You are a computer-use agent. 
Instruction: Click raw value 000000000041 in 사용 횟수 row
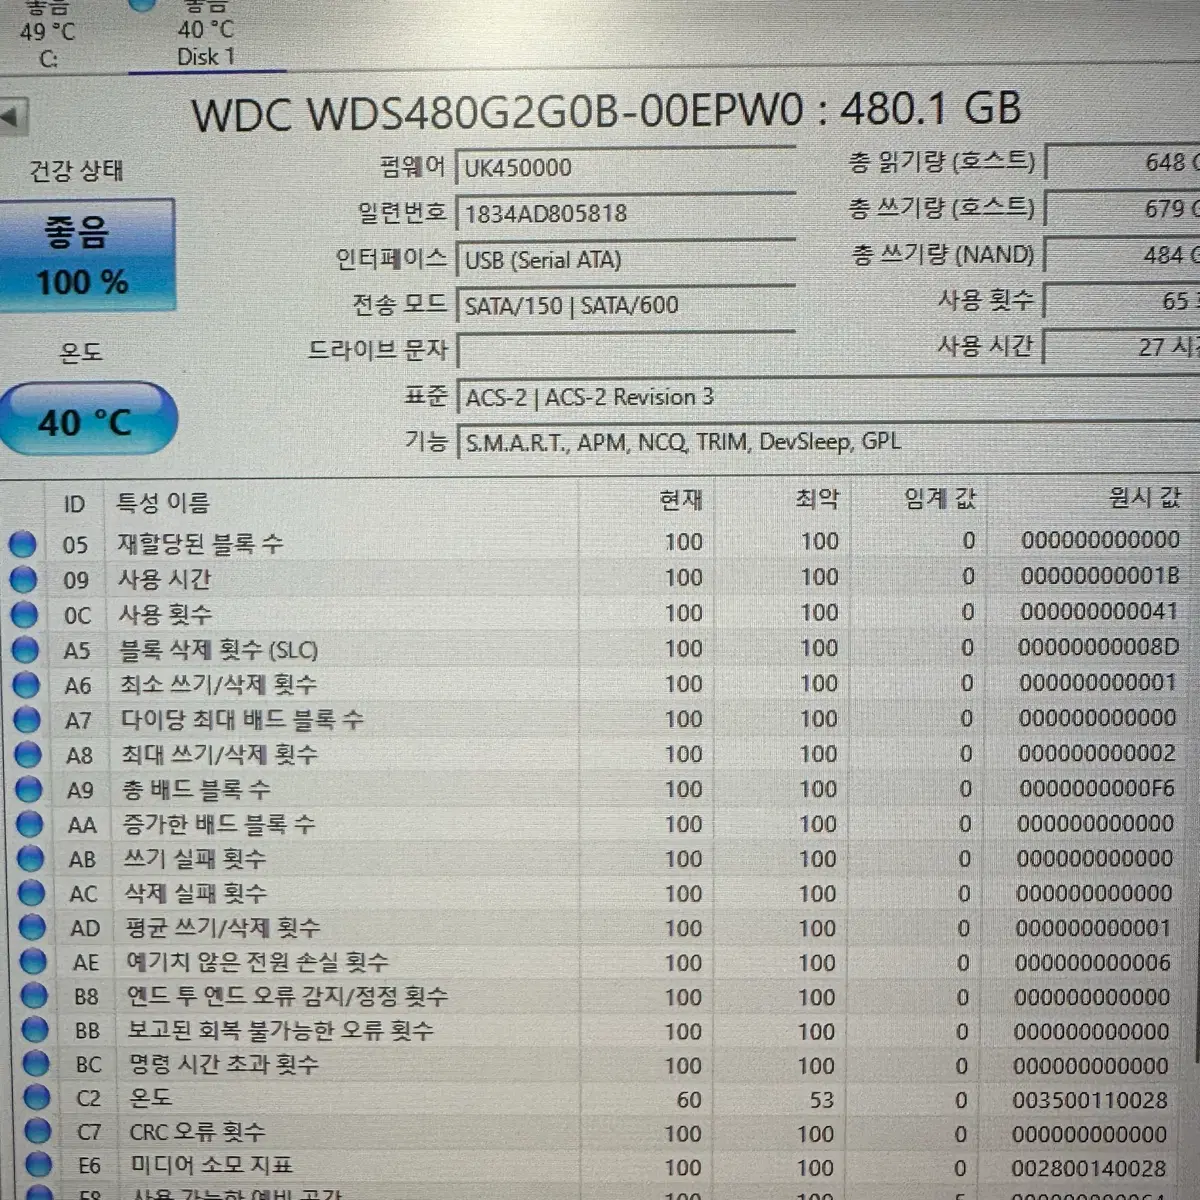(1099, 611)
